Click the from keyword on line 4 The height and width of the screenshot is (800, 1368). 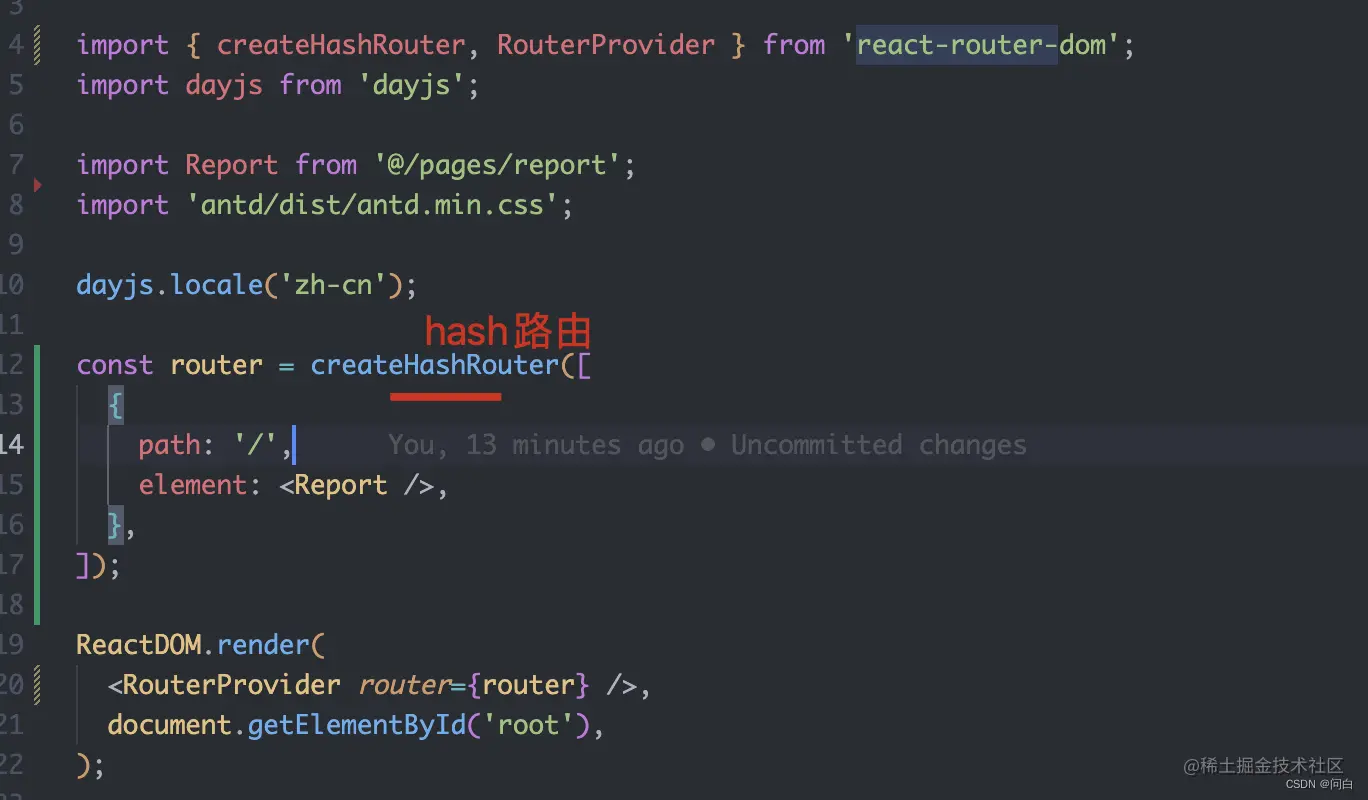(x=794, y=45)
